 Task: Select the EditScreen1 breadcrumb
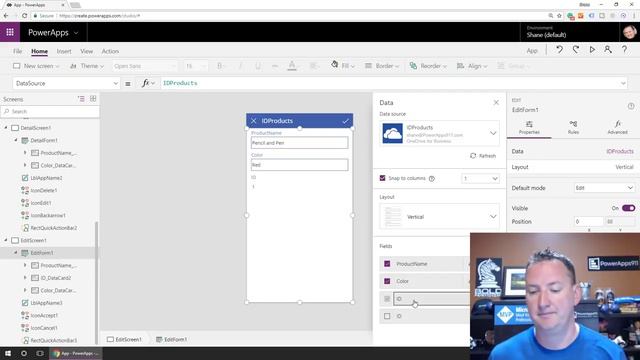(x=124, y=339)
